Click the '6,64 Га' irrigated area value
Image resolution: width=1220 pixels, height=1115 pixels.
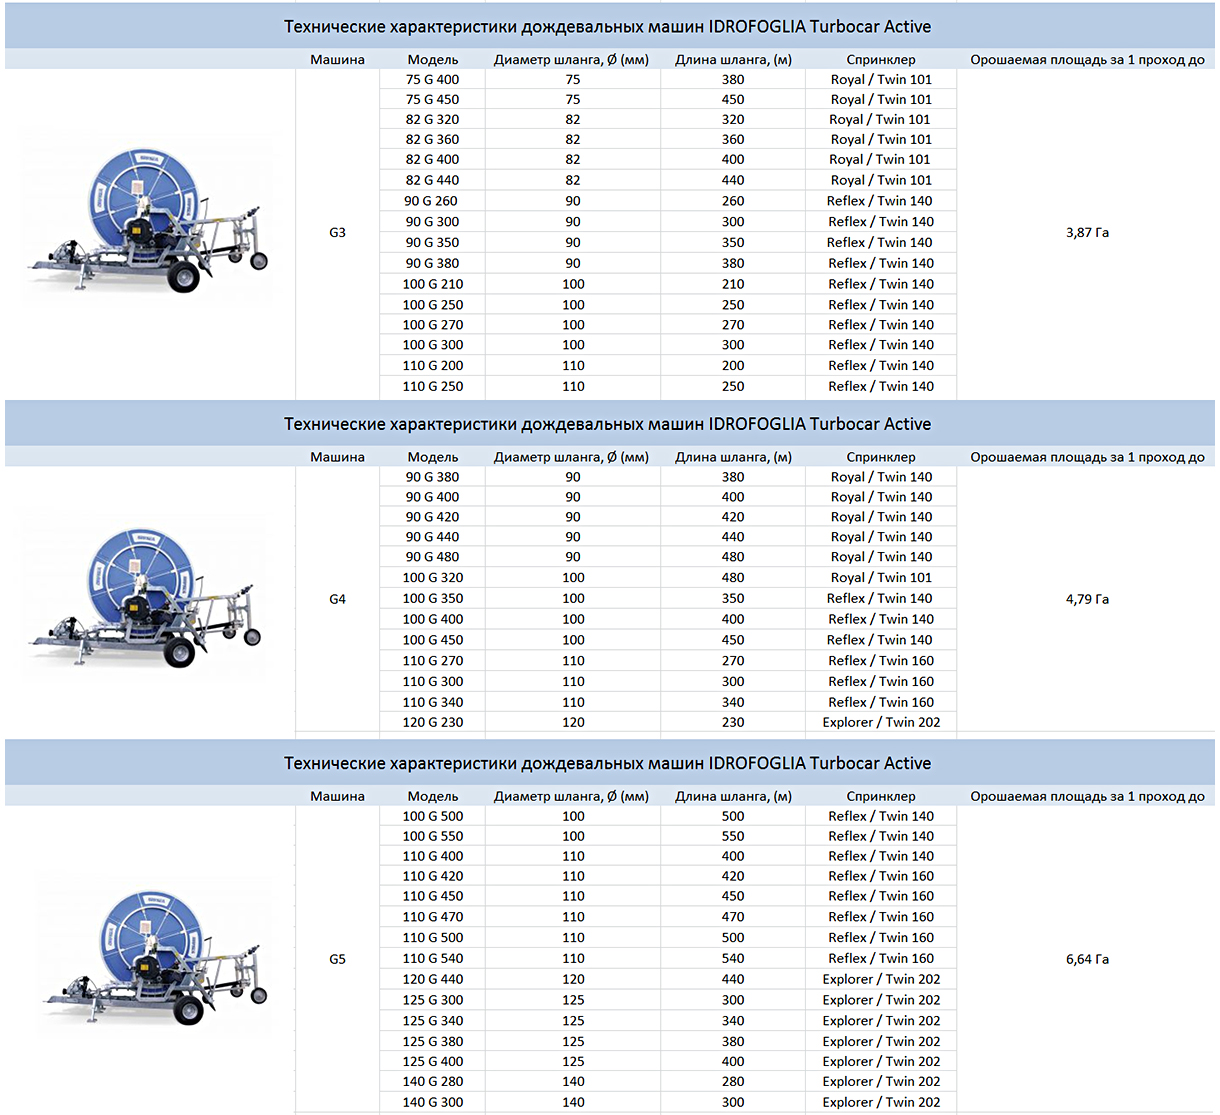pyautogui.click(x=1087, y=959)
